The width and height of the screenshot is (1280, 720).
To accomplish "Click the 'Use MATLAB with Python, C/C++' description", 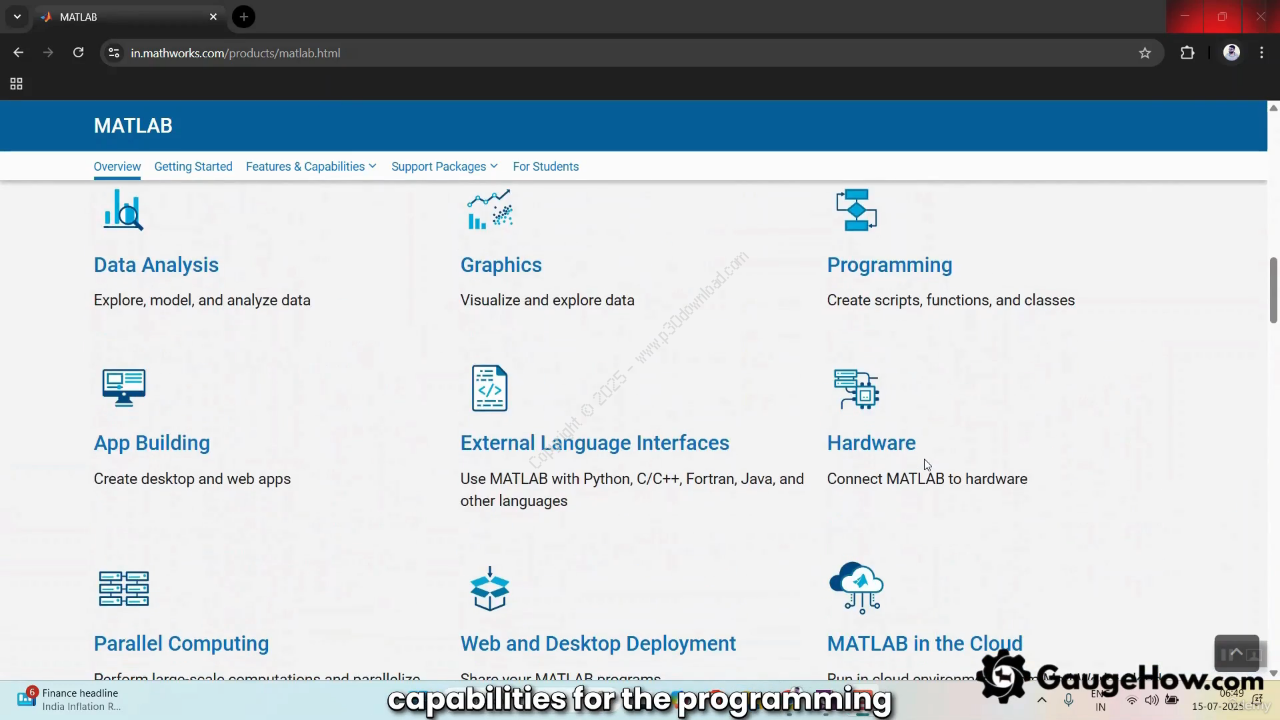I will coord(632,490).
